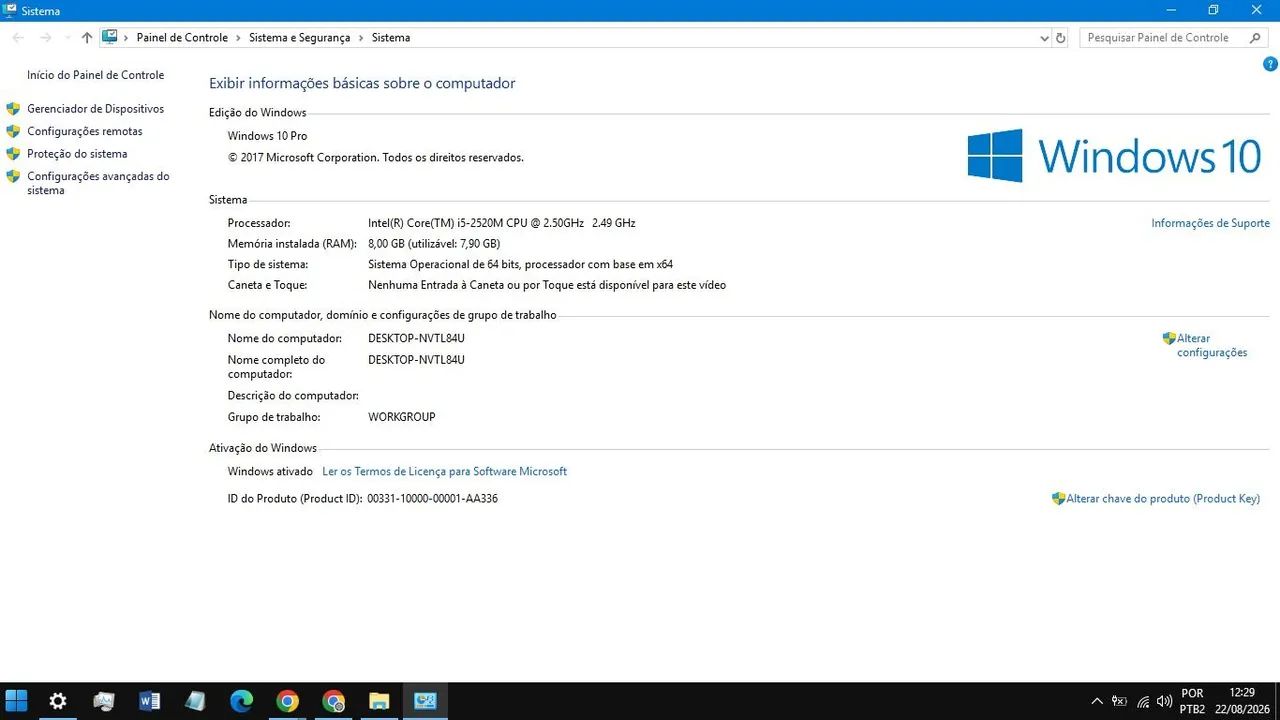The height and width of the screenshot is (720, 1280).
Task: Open Settings gear in taskbar
Action: (x=58, y=701)
